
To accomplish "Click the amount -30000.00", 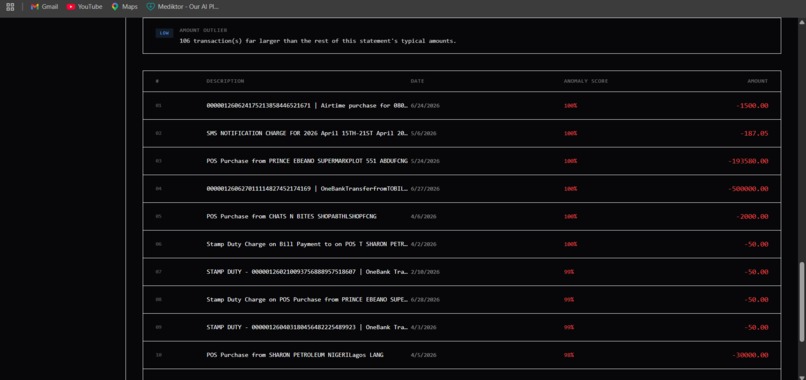I will coord(750,355).
